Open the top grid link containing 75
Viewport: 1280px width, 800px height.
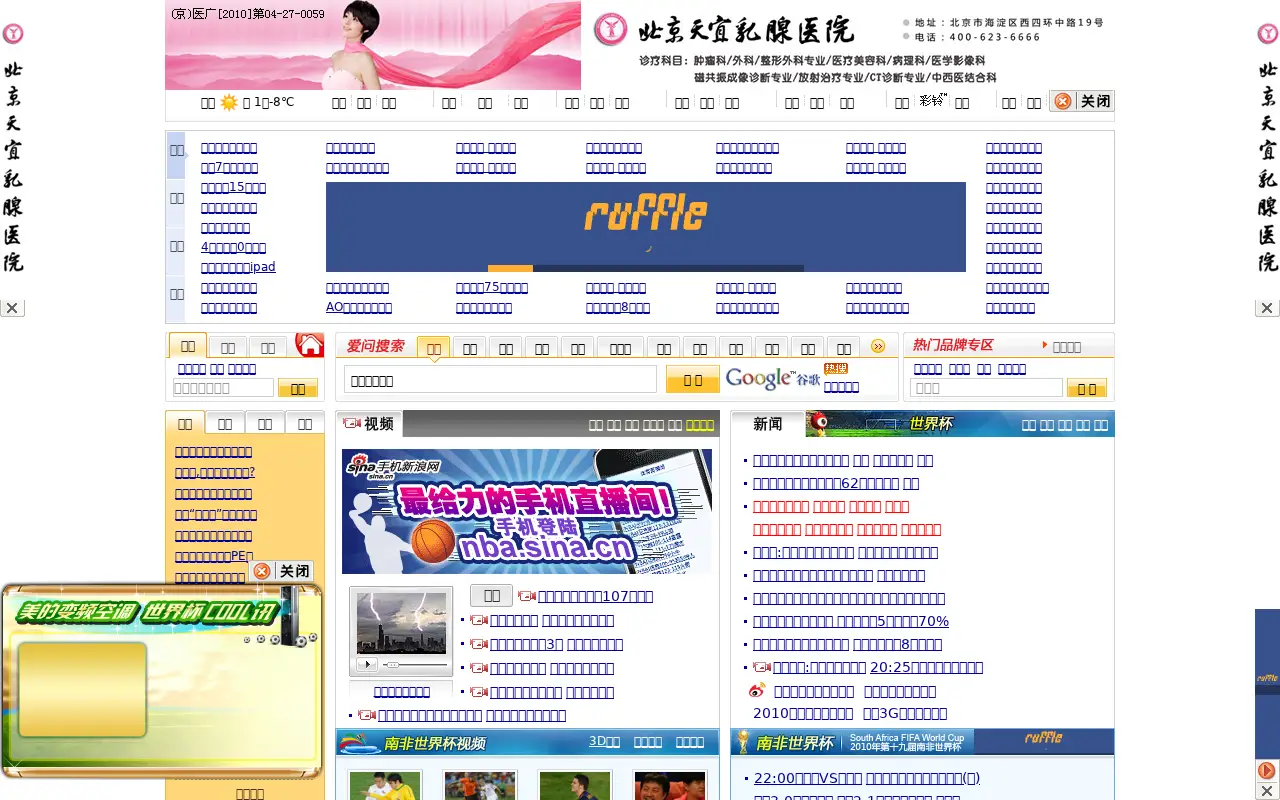(492, 287)
